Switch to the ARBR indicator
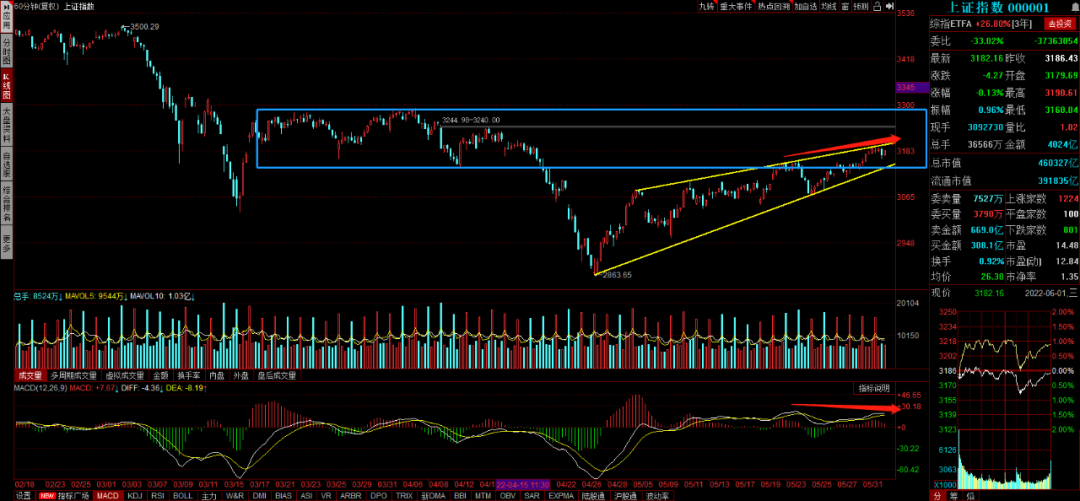The height and width of the screenshot is (501, 1080). tap(351, 495)
